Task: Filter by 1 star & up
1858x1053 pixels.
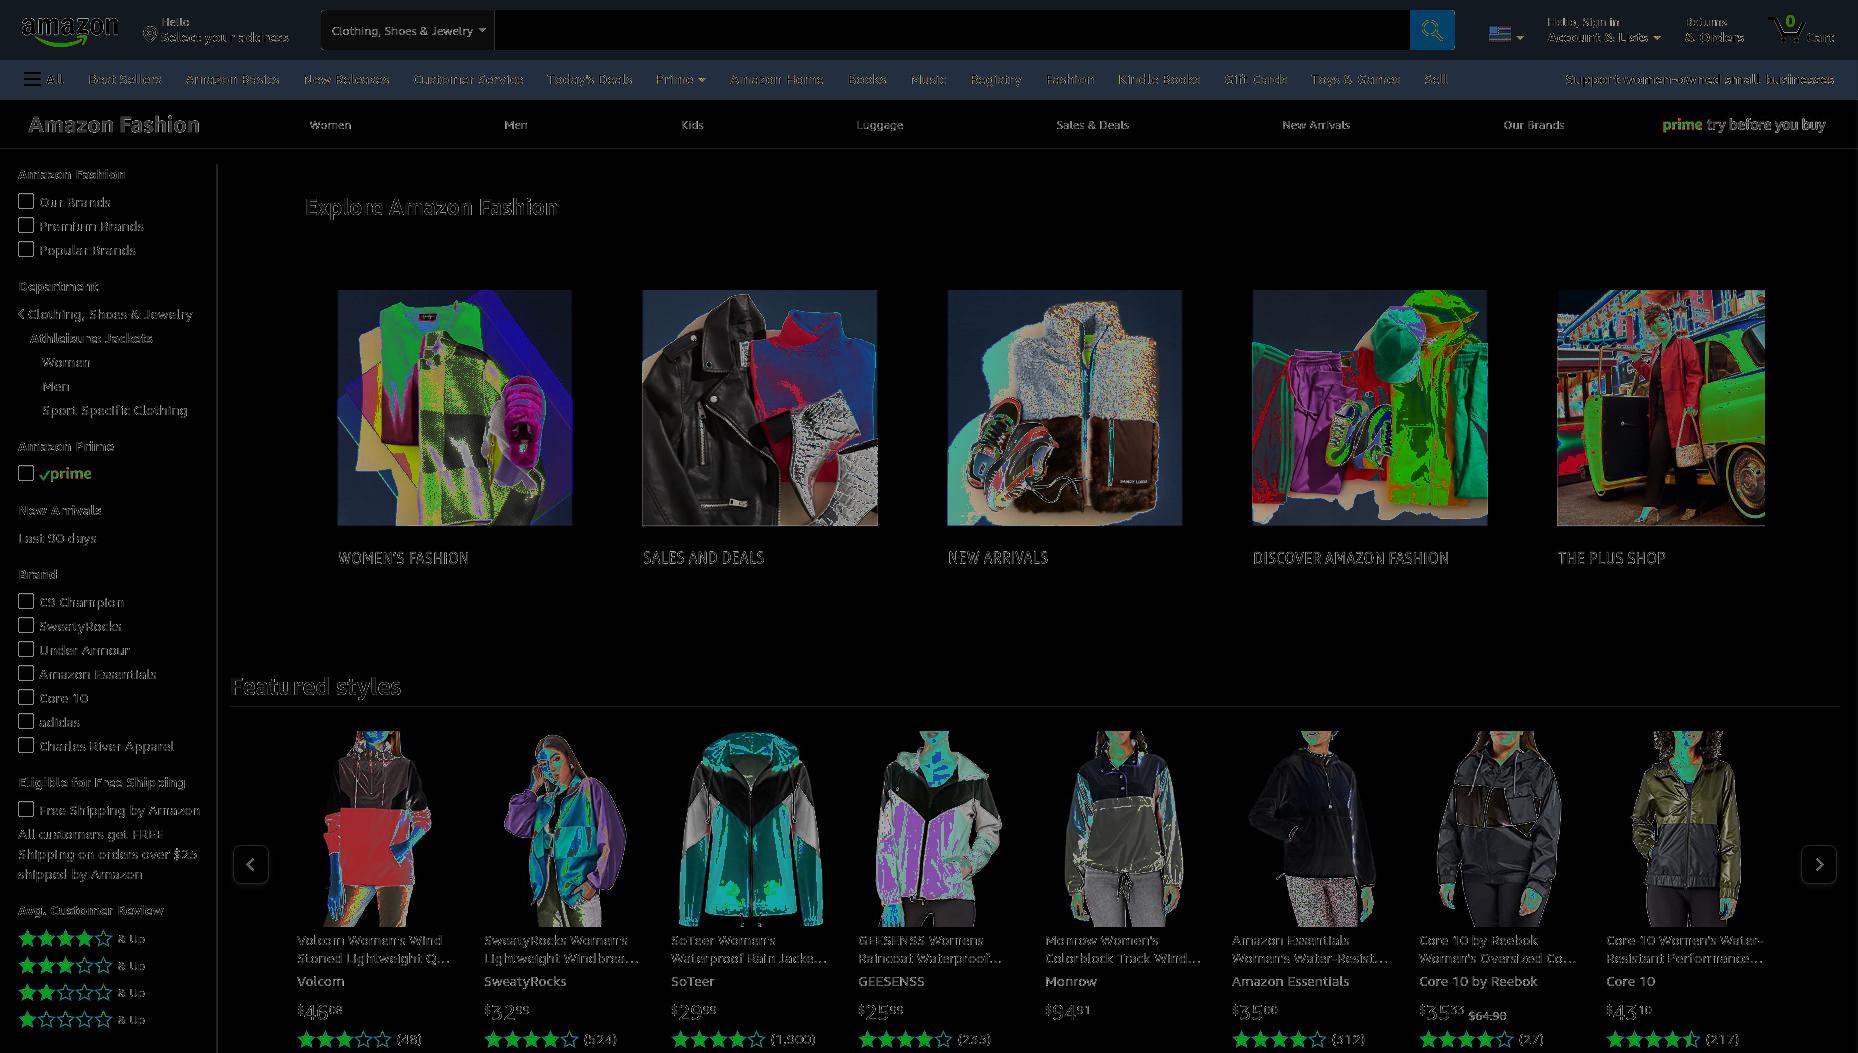Action: coord(82,1019)
